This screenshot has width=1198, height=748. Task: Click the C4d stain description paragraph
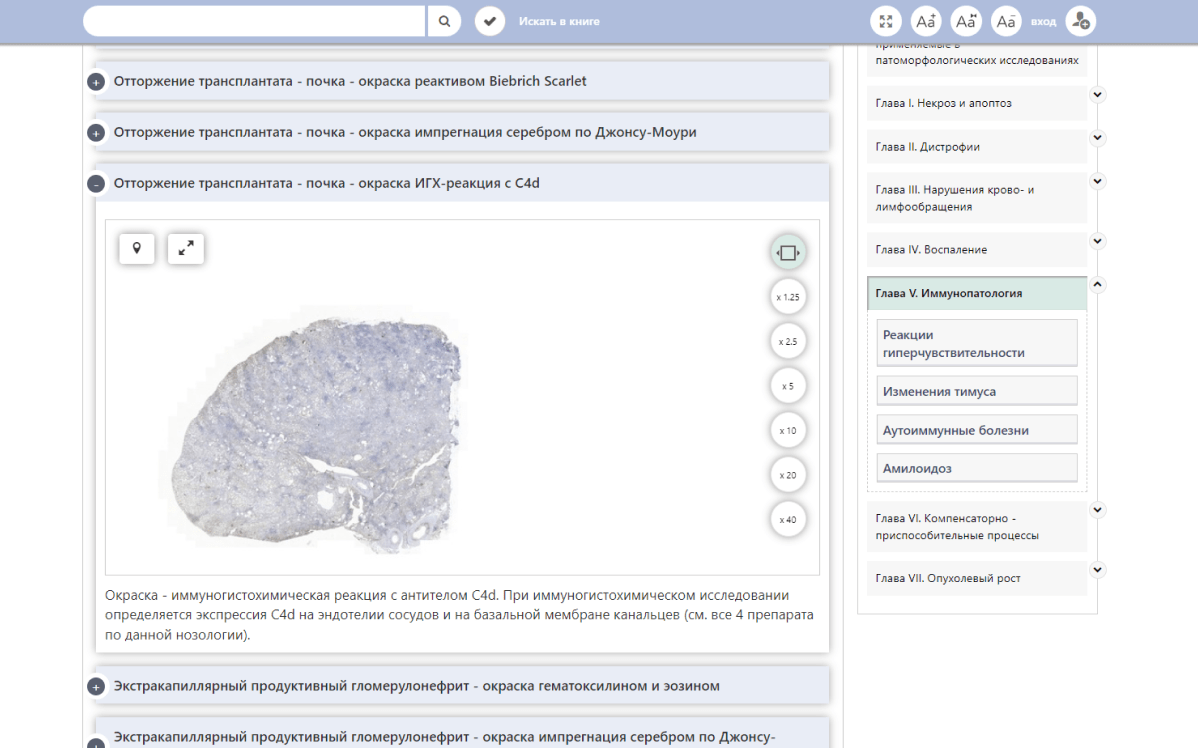click(x=459, y=615)
